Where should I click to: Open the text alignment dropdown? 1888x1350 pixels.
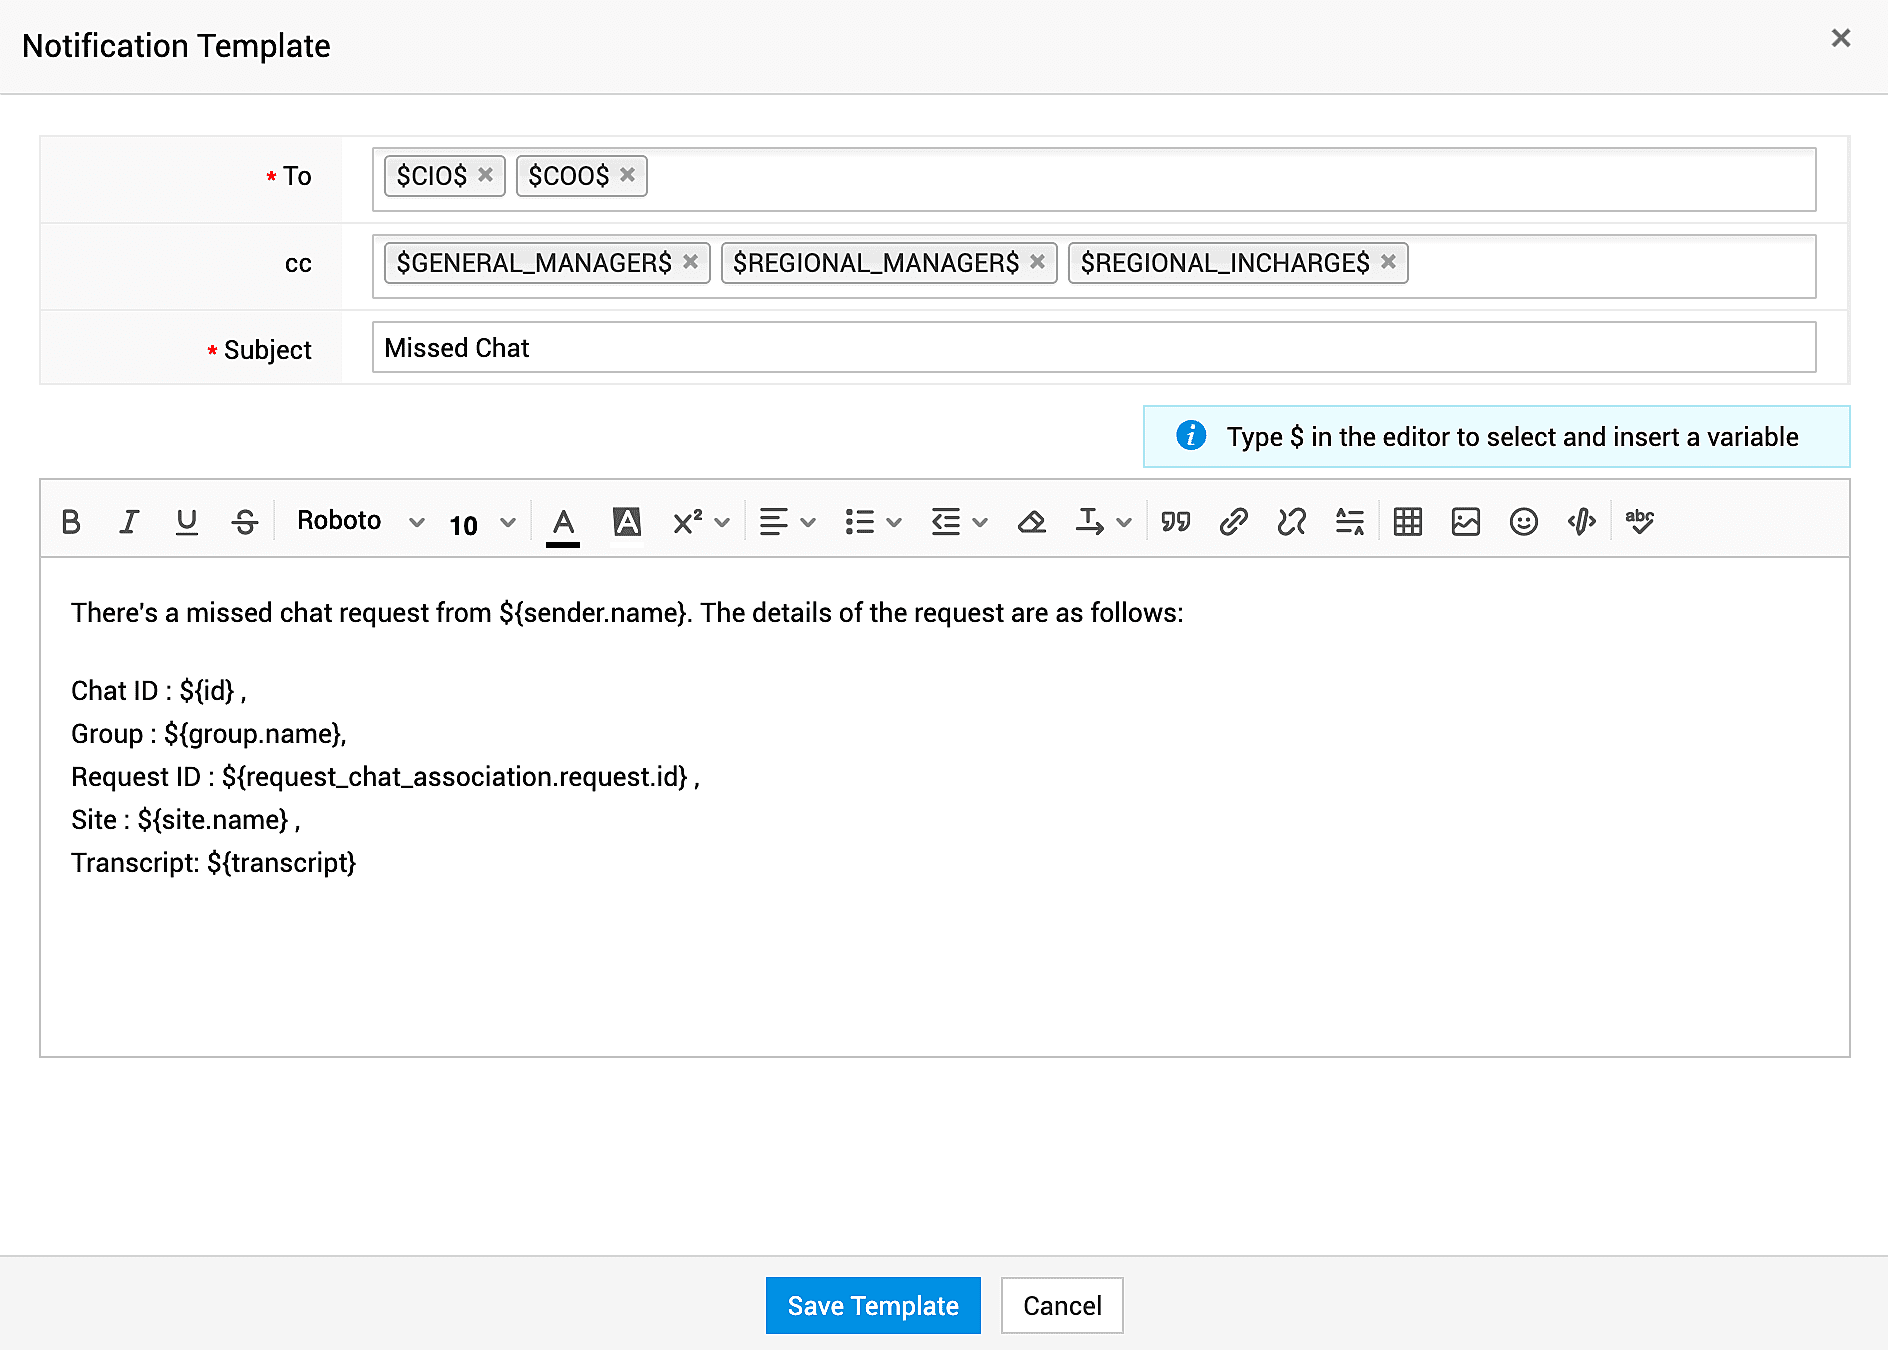pyautogui.click(x=787, y=522)
